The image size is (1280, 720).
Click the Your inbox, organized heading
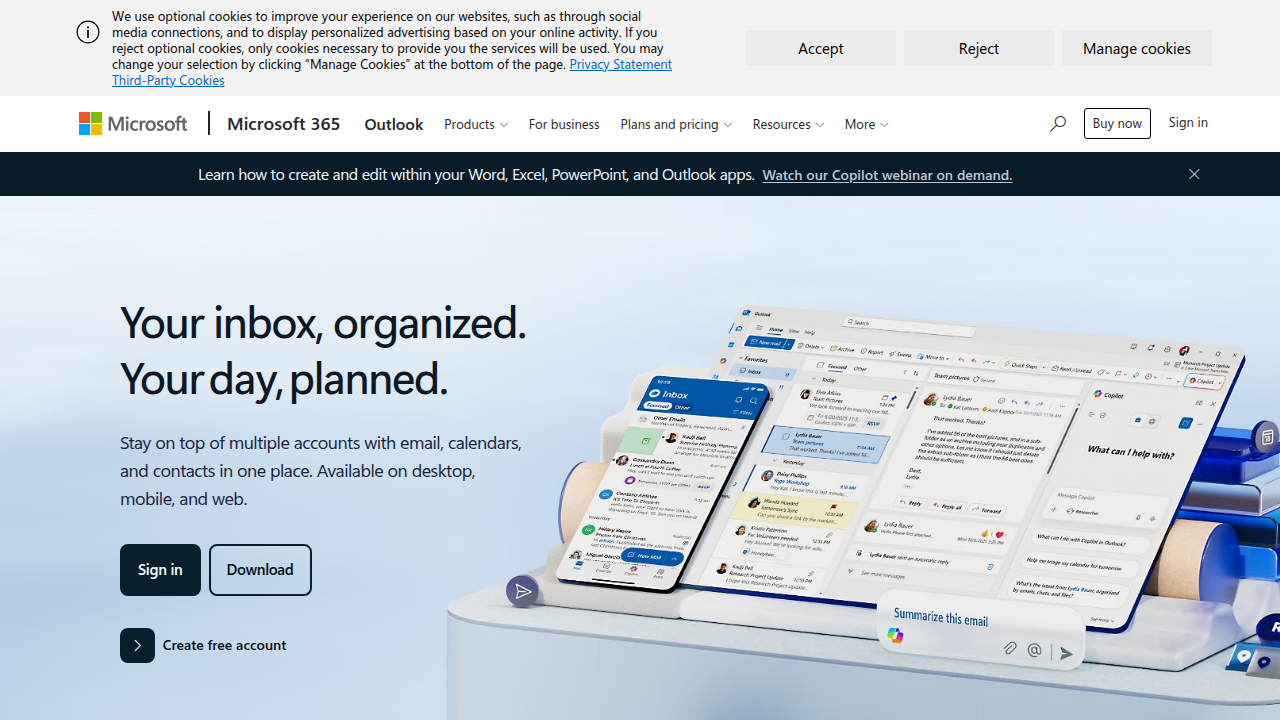click(322, 350)
